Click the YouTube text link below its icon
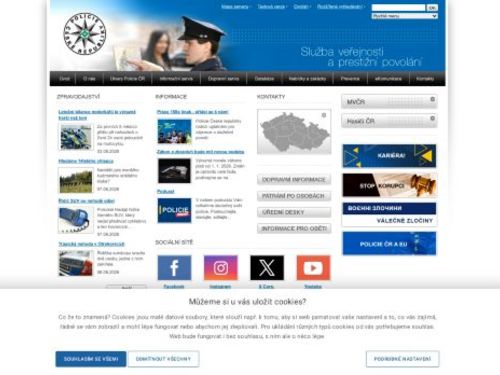Screen dimensions: 500x375 click(313, 287)
